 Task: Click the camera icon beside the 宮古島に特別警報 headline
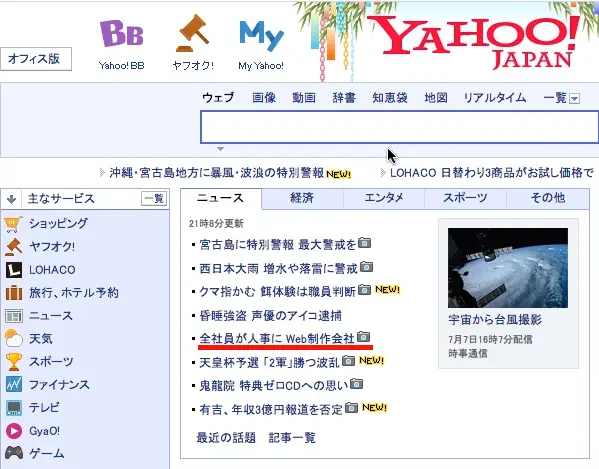click(x=364, y=243)
